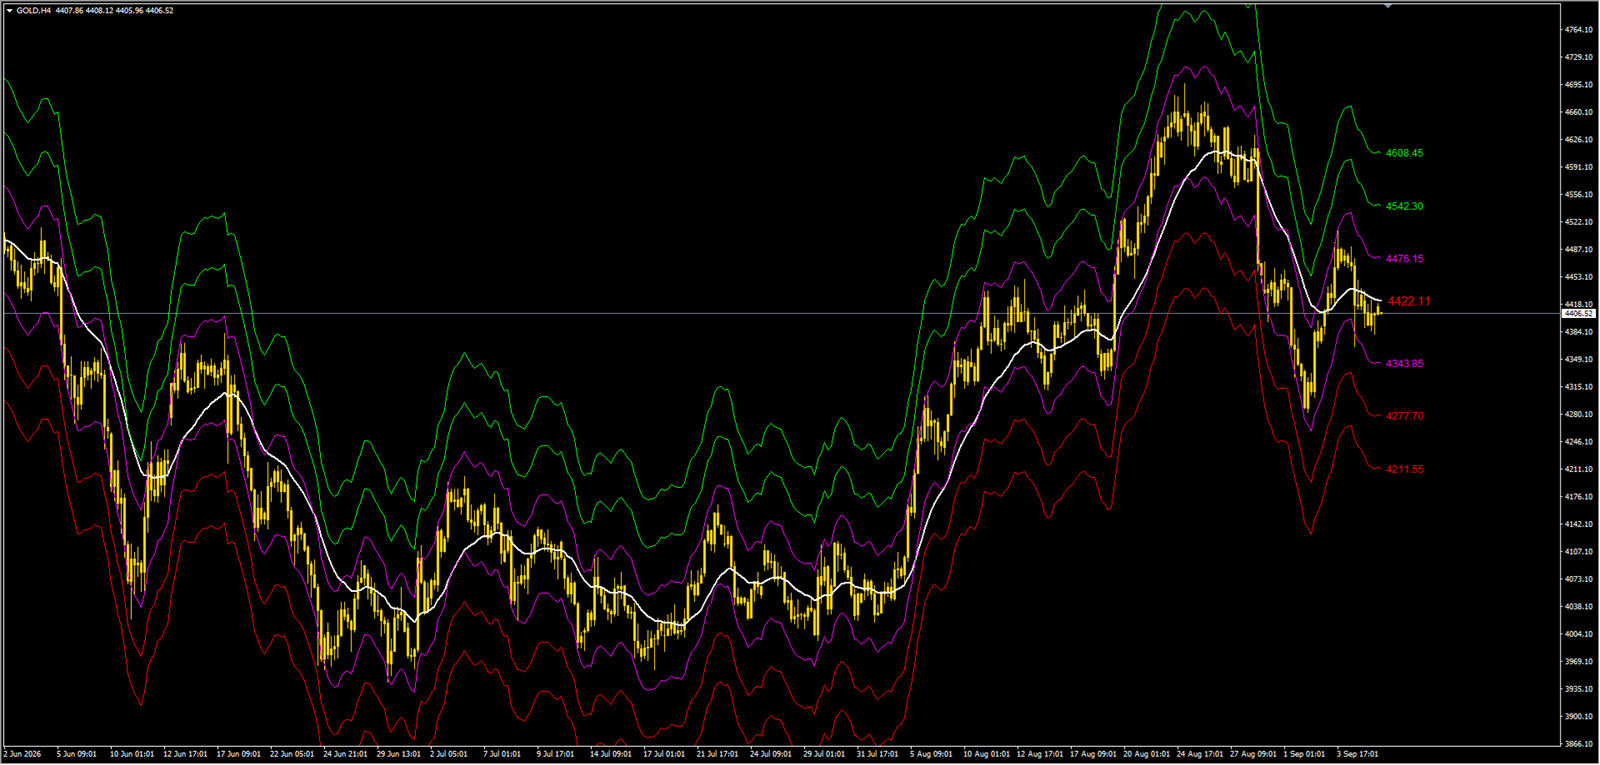The height and width of the screenshot is (765, 1600).
Task: Click price scale label 4729.10
Action: pos(1579,57)
